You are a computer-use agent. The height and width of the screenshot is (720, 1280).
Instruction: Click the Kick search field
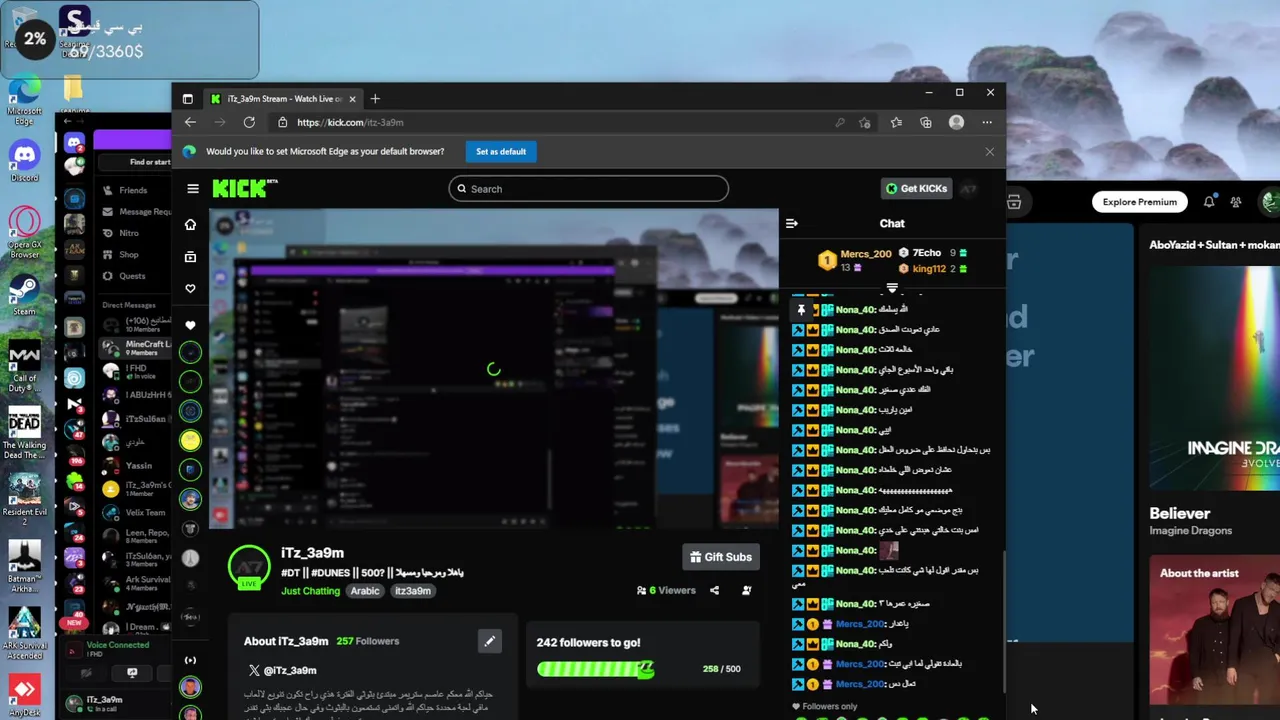(588, 188)
